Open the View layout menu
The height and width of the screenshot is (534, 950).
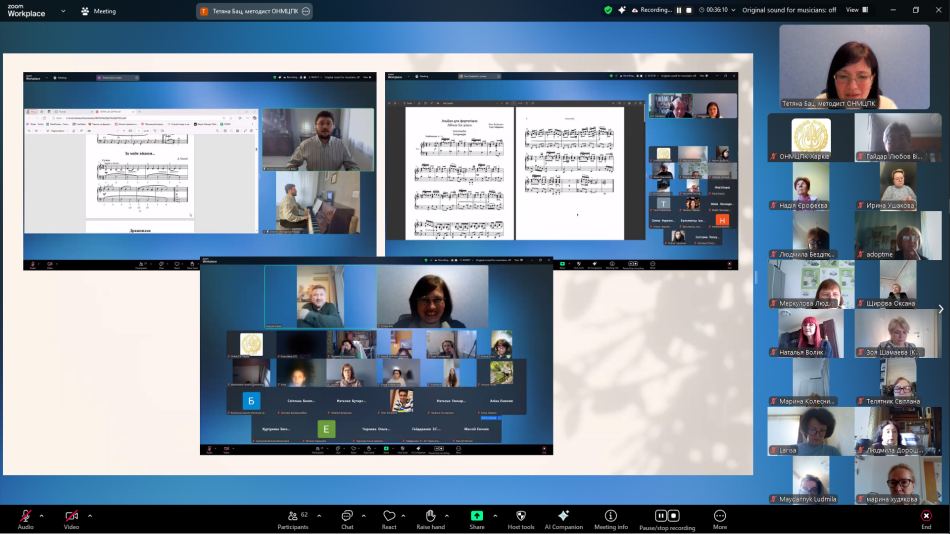point(857,10)
